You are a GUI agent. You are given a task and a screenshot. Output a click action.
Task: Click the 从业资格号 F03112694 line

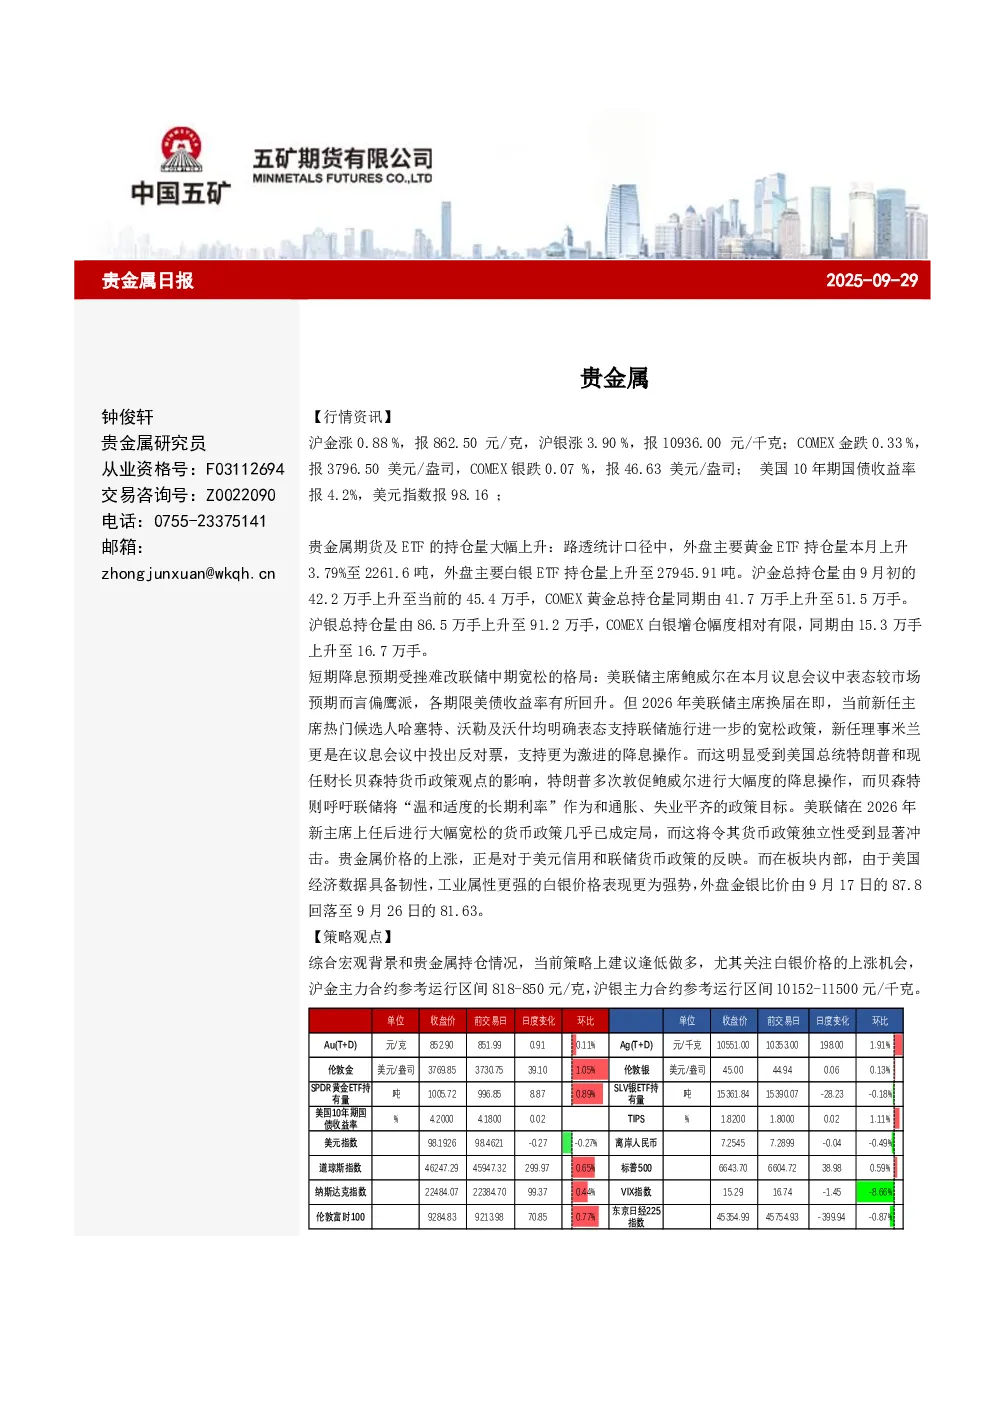click(x=193, y=469)
